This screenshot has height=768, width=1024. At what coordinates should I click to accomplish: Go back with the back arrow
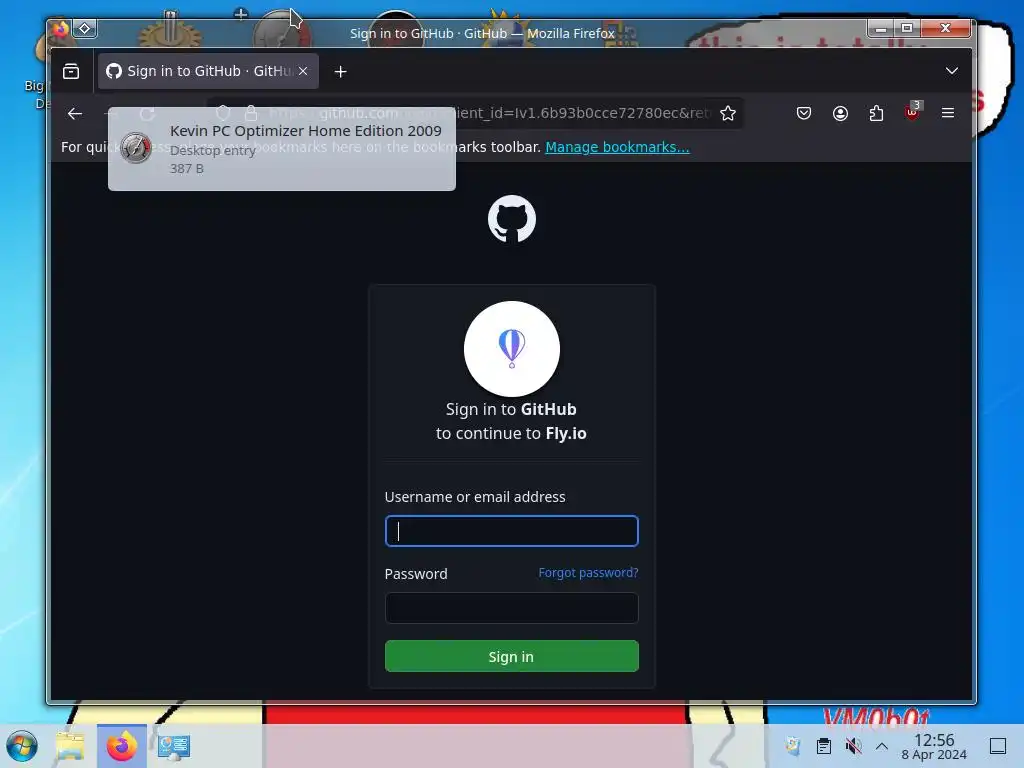[75, 113]
